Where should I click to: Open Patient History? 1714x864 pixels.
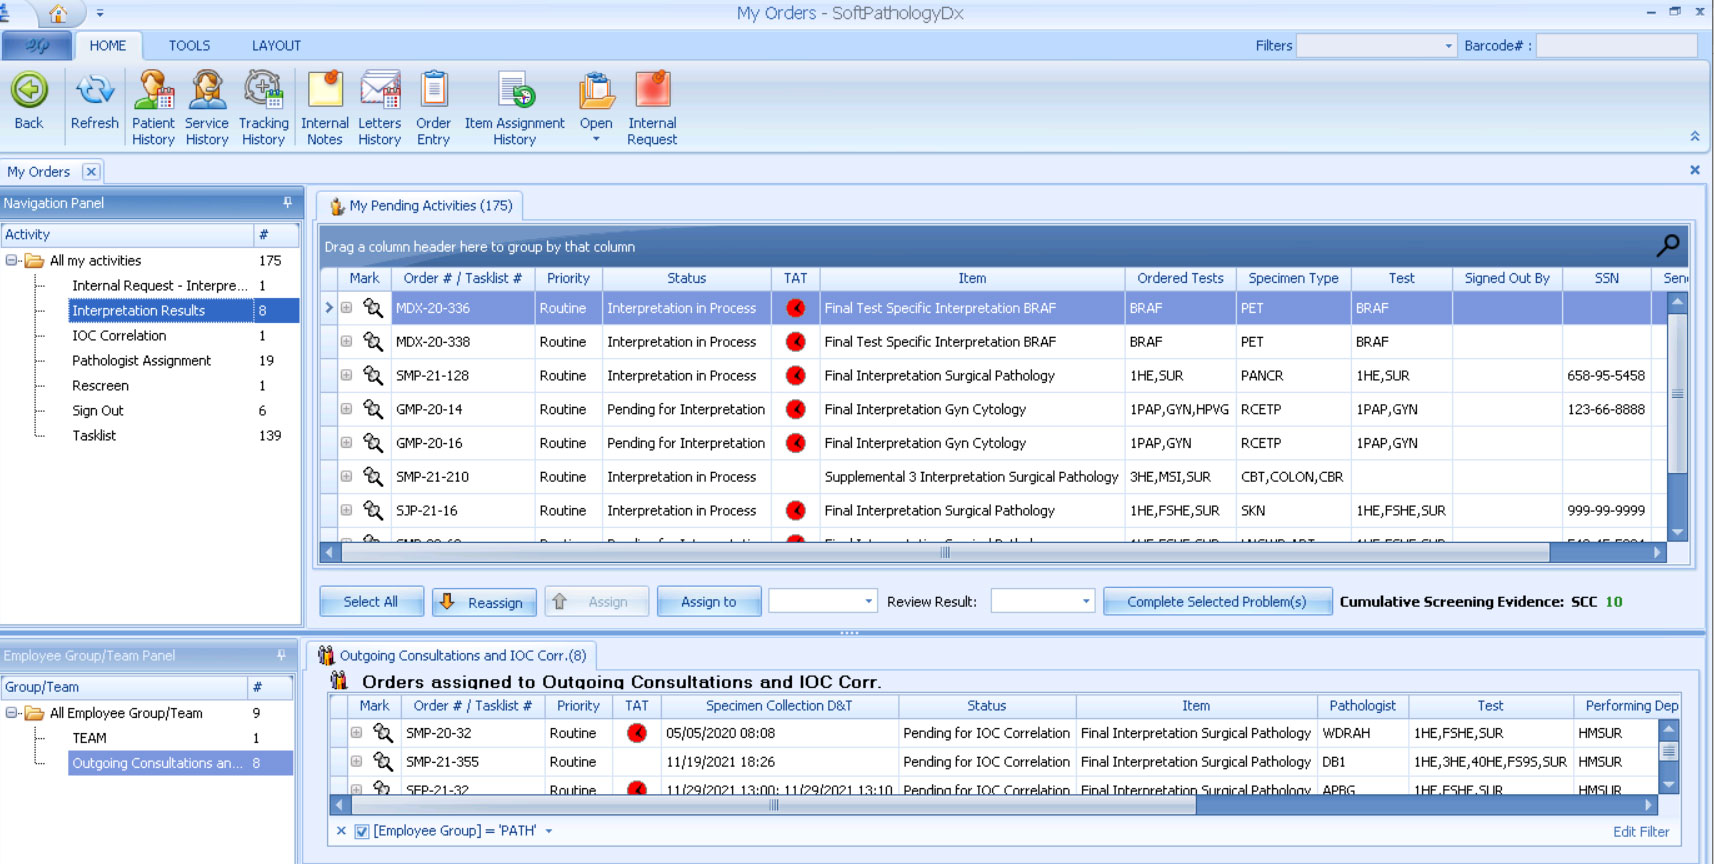click(x=153, y=91)
